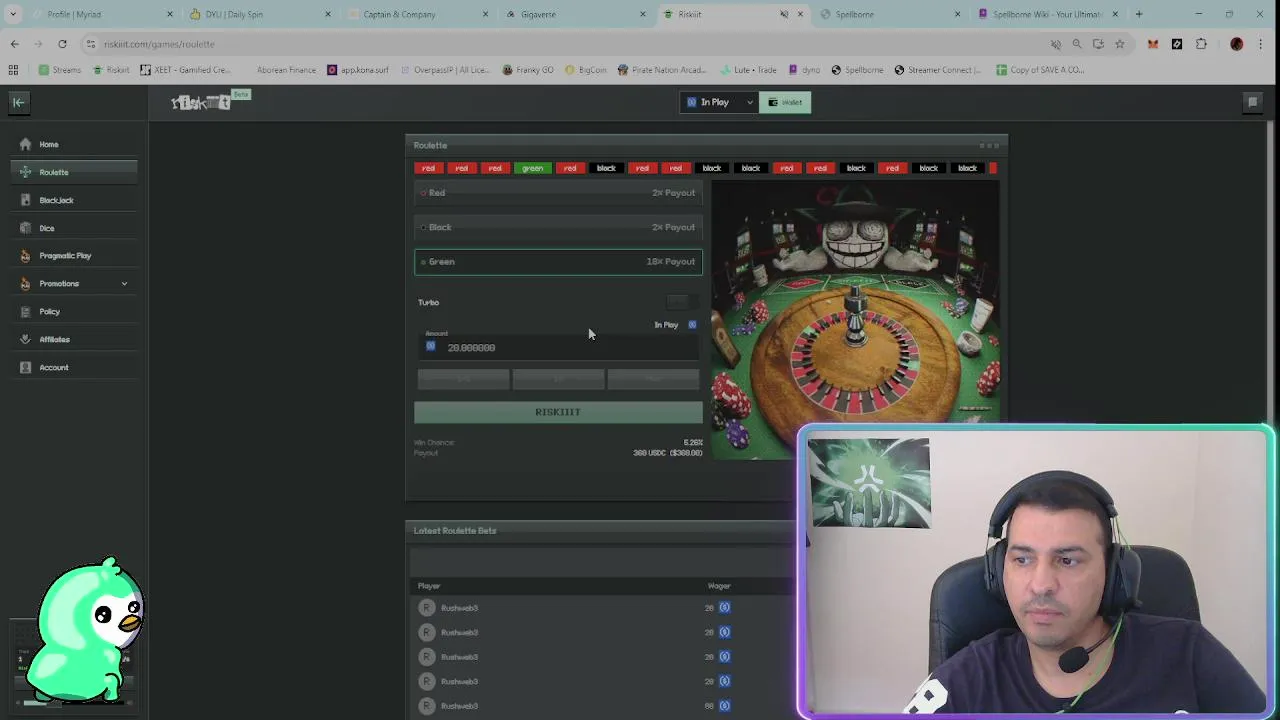Screen dimensions: 1280x720
Task: Open the Chrome profile avatar
Action: tap(1237, 44)
